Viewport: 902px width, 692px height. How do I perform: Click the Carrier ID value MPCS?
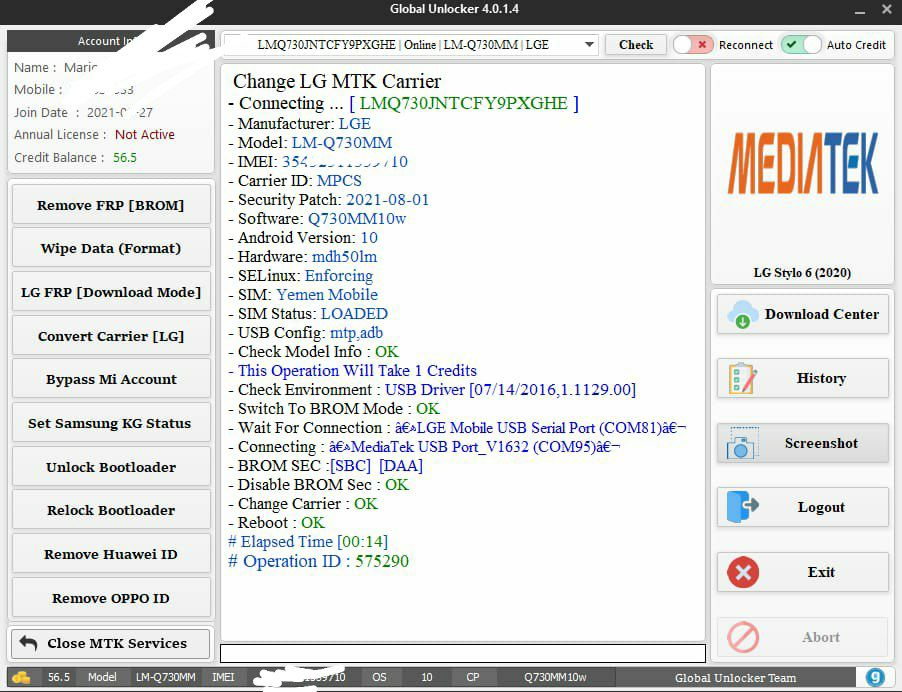339,181
